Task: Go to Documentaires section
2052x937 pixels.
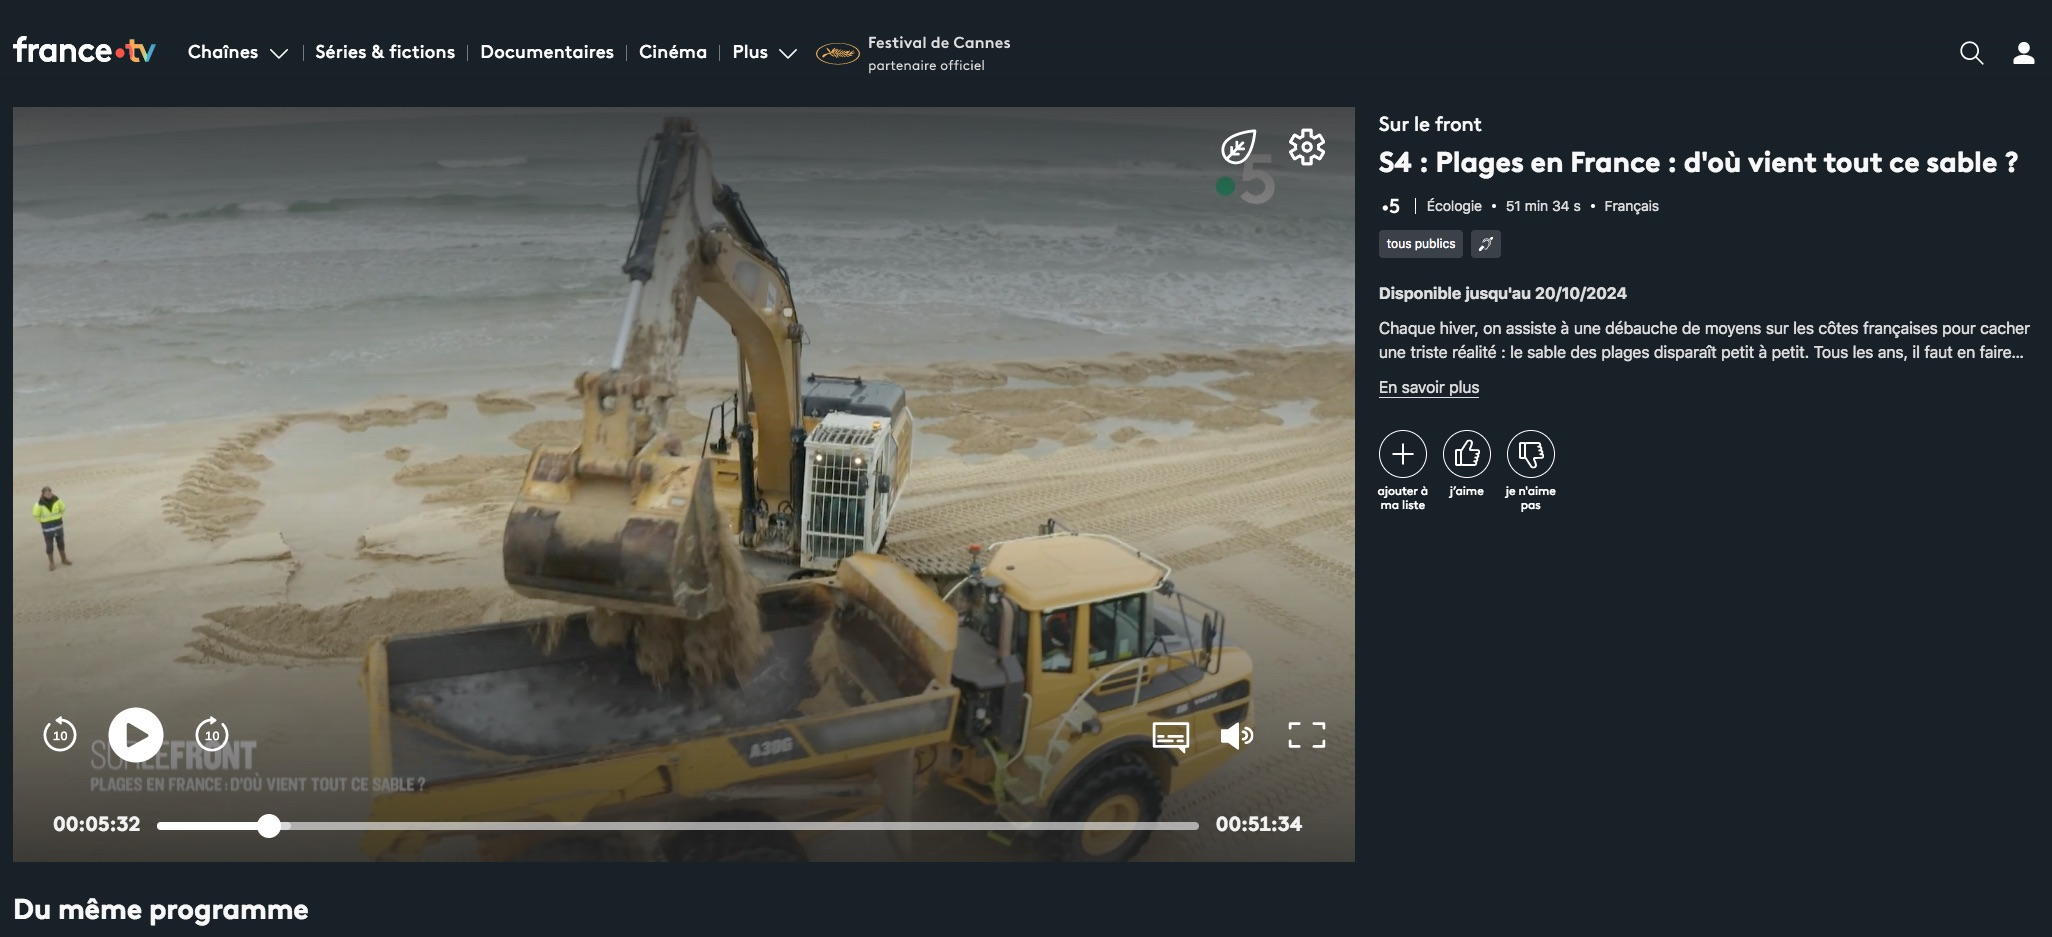Action: (547, 52)
